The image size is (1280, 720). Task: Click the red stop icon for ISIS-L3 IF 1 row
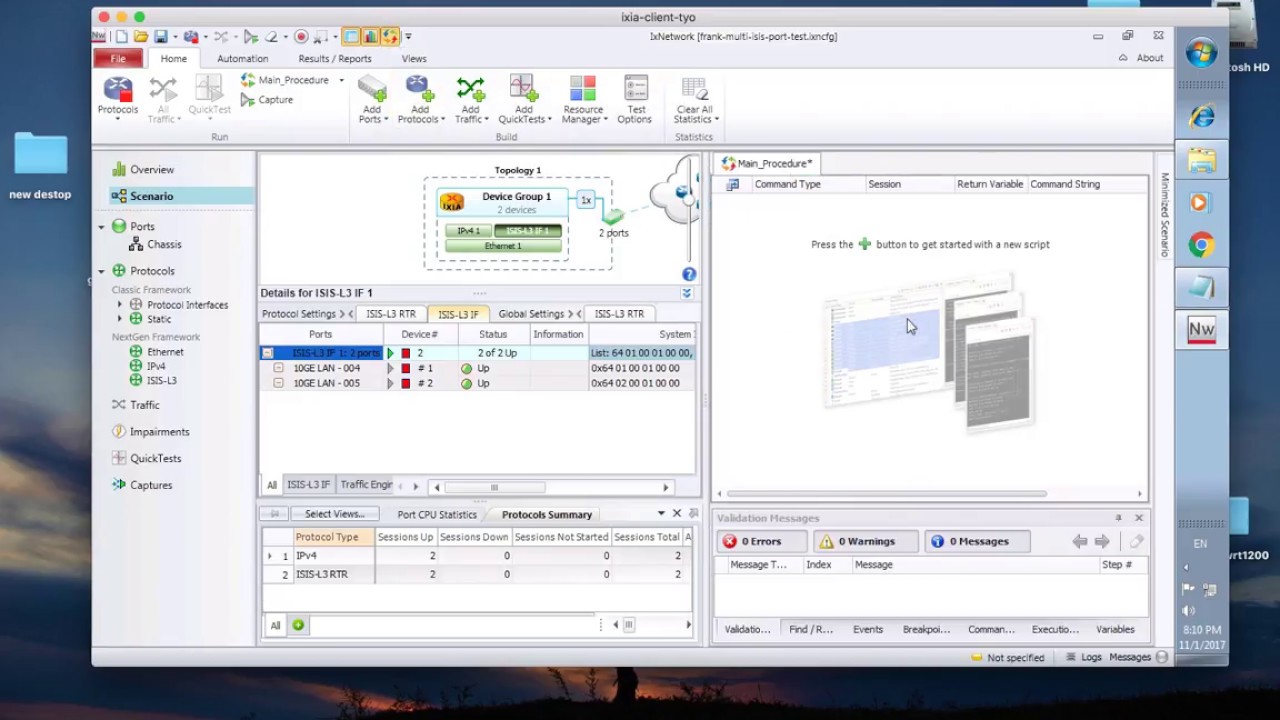click(405, 353)
